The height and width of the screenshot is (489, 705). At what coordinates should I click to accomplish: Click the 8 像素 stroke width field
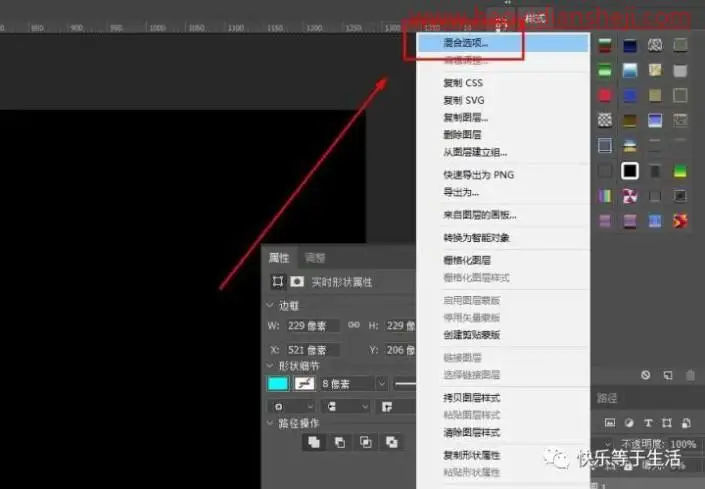coord(347,384)
